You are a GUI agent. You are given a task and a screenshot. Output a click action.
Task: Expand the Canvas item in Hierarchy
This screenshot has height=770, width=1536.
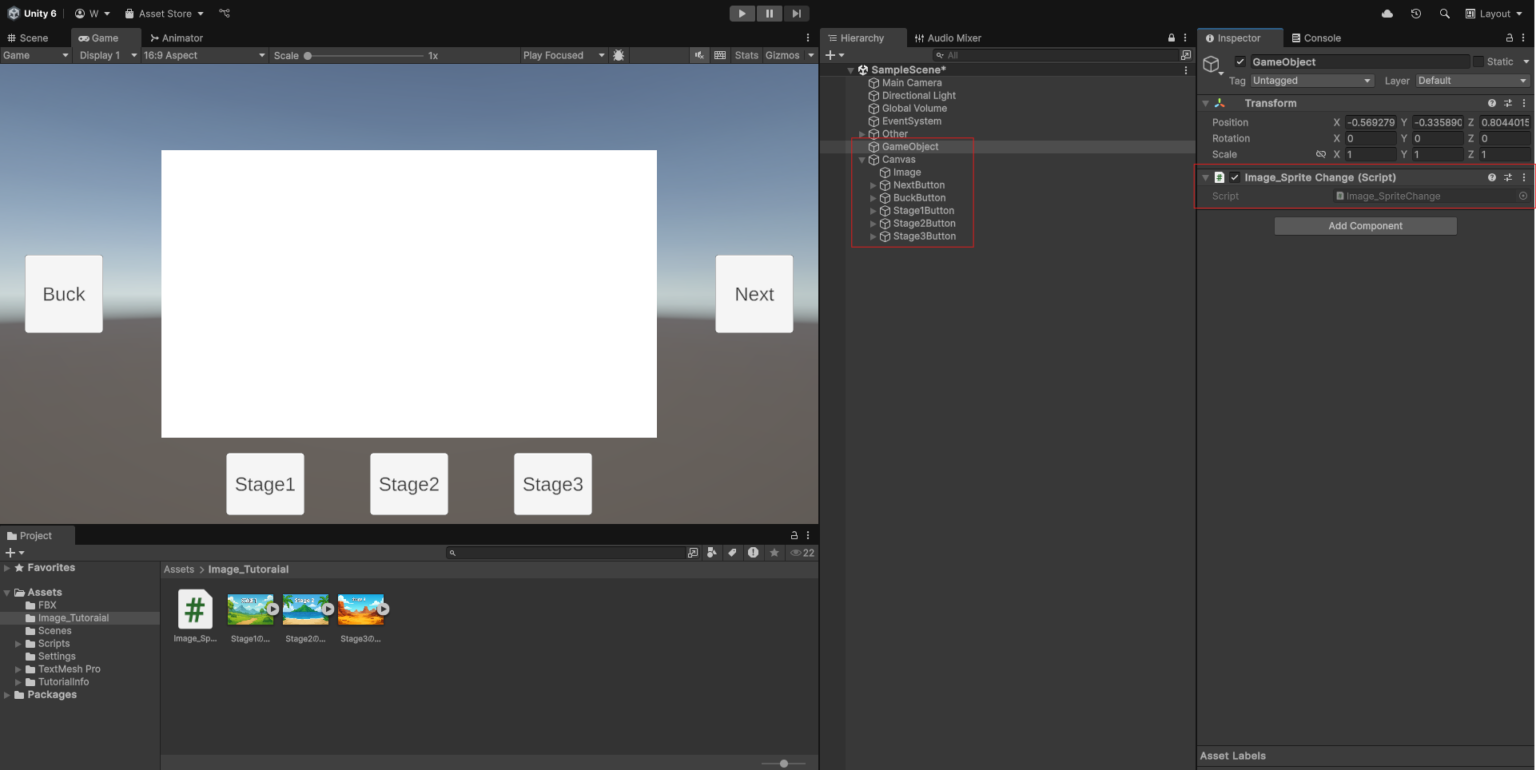(861, 159)
